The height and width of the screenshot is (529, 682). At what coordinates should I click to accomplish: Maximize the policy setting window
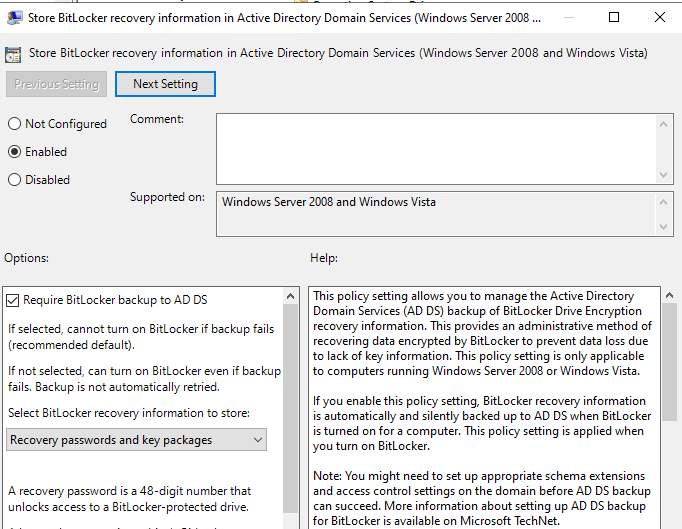click(x=614, y=17)
